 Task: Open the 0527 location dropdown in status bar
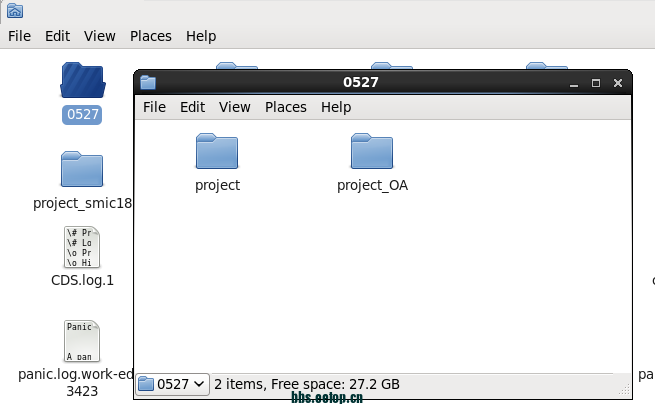coord(173,384)
